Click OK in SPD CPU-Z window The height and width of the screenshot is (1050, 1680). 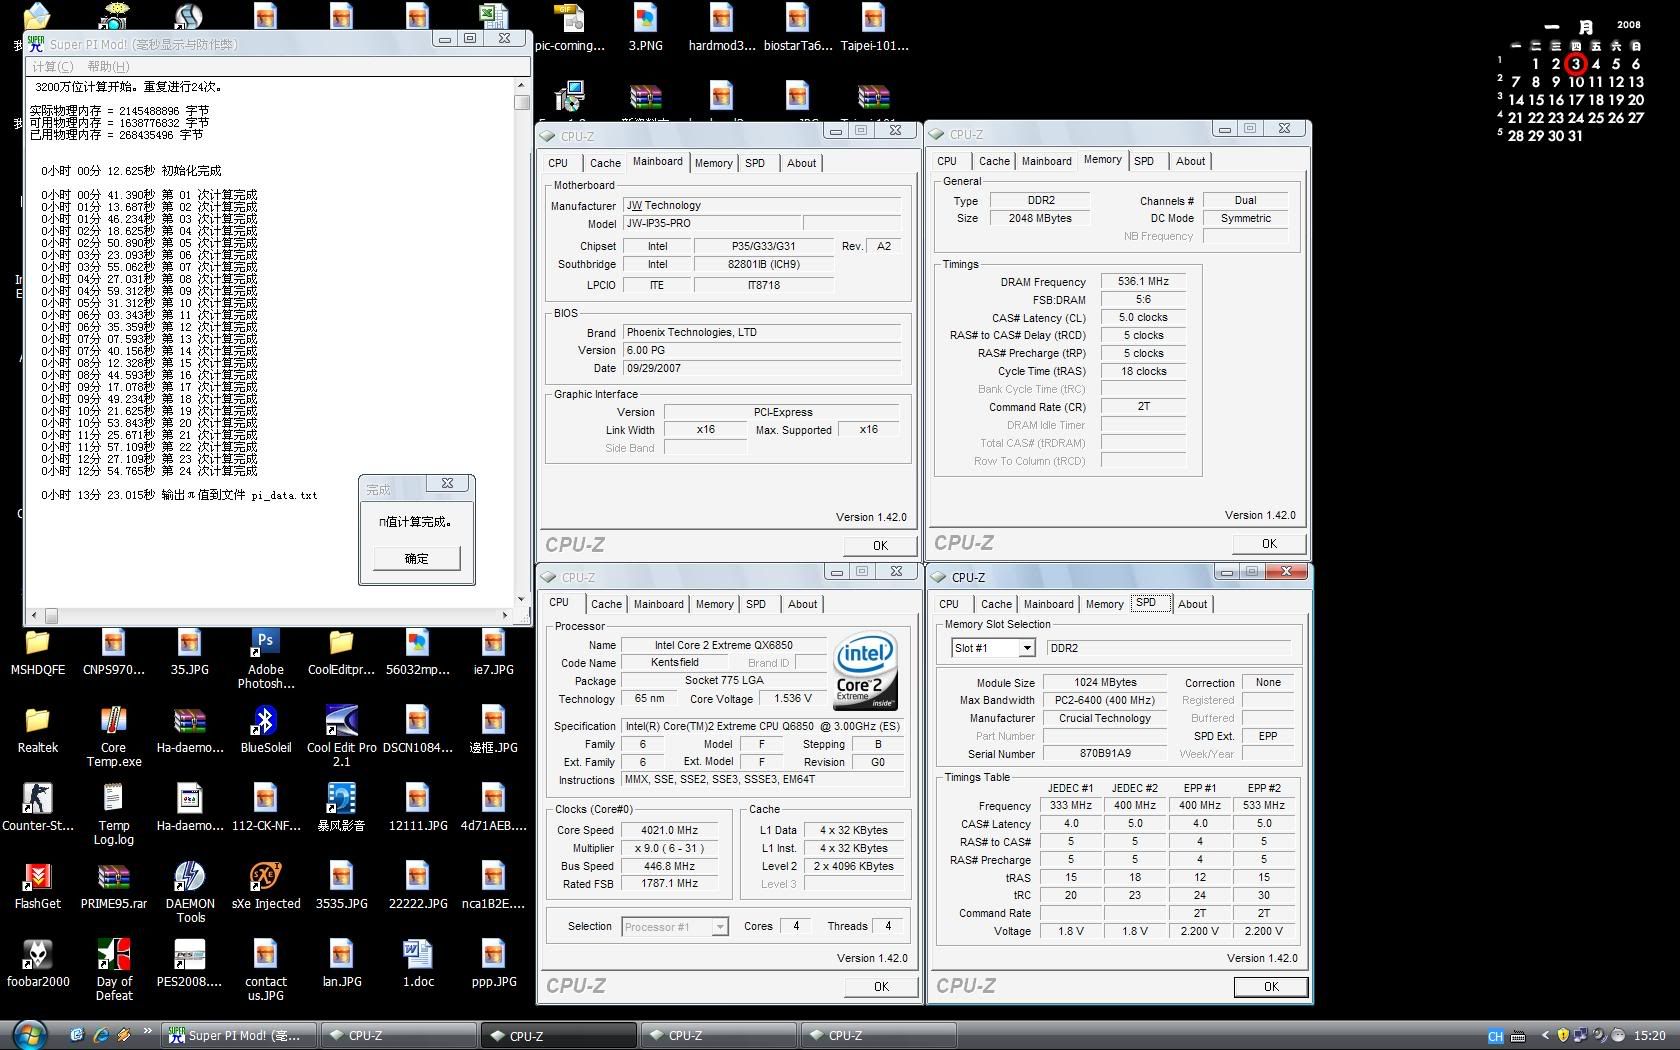[1271, 987]
